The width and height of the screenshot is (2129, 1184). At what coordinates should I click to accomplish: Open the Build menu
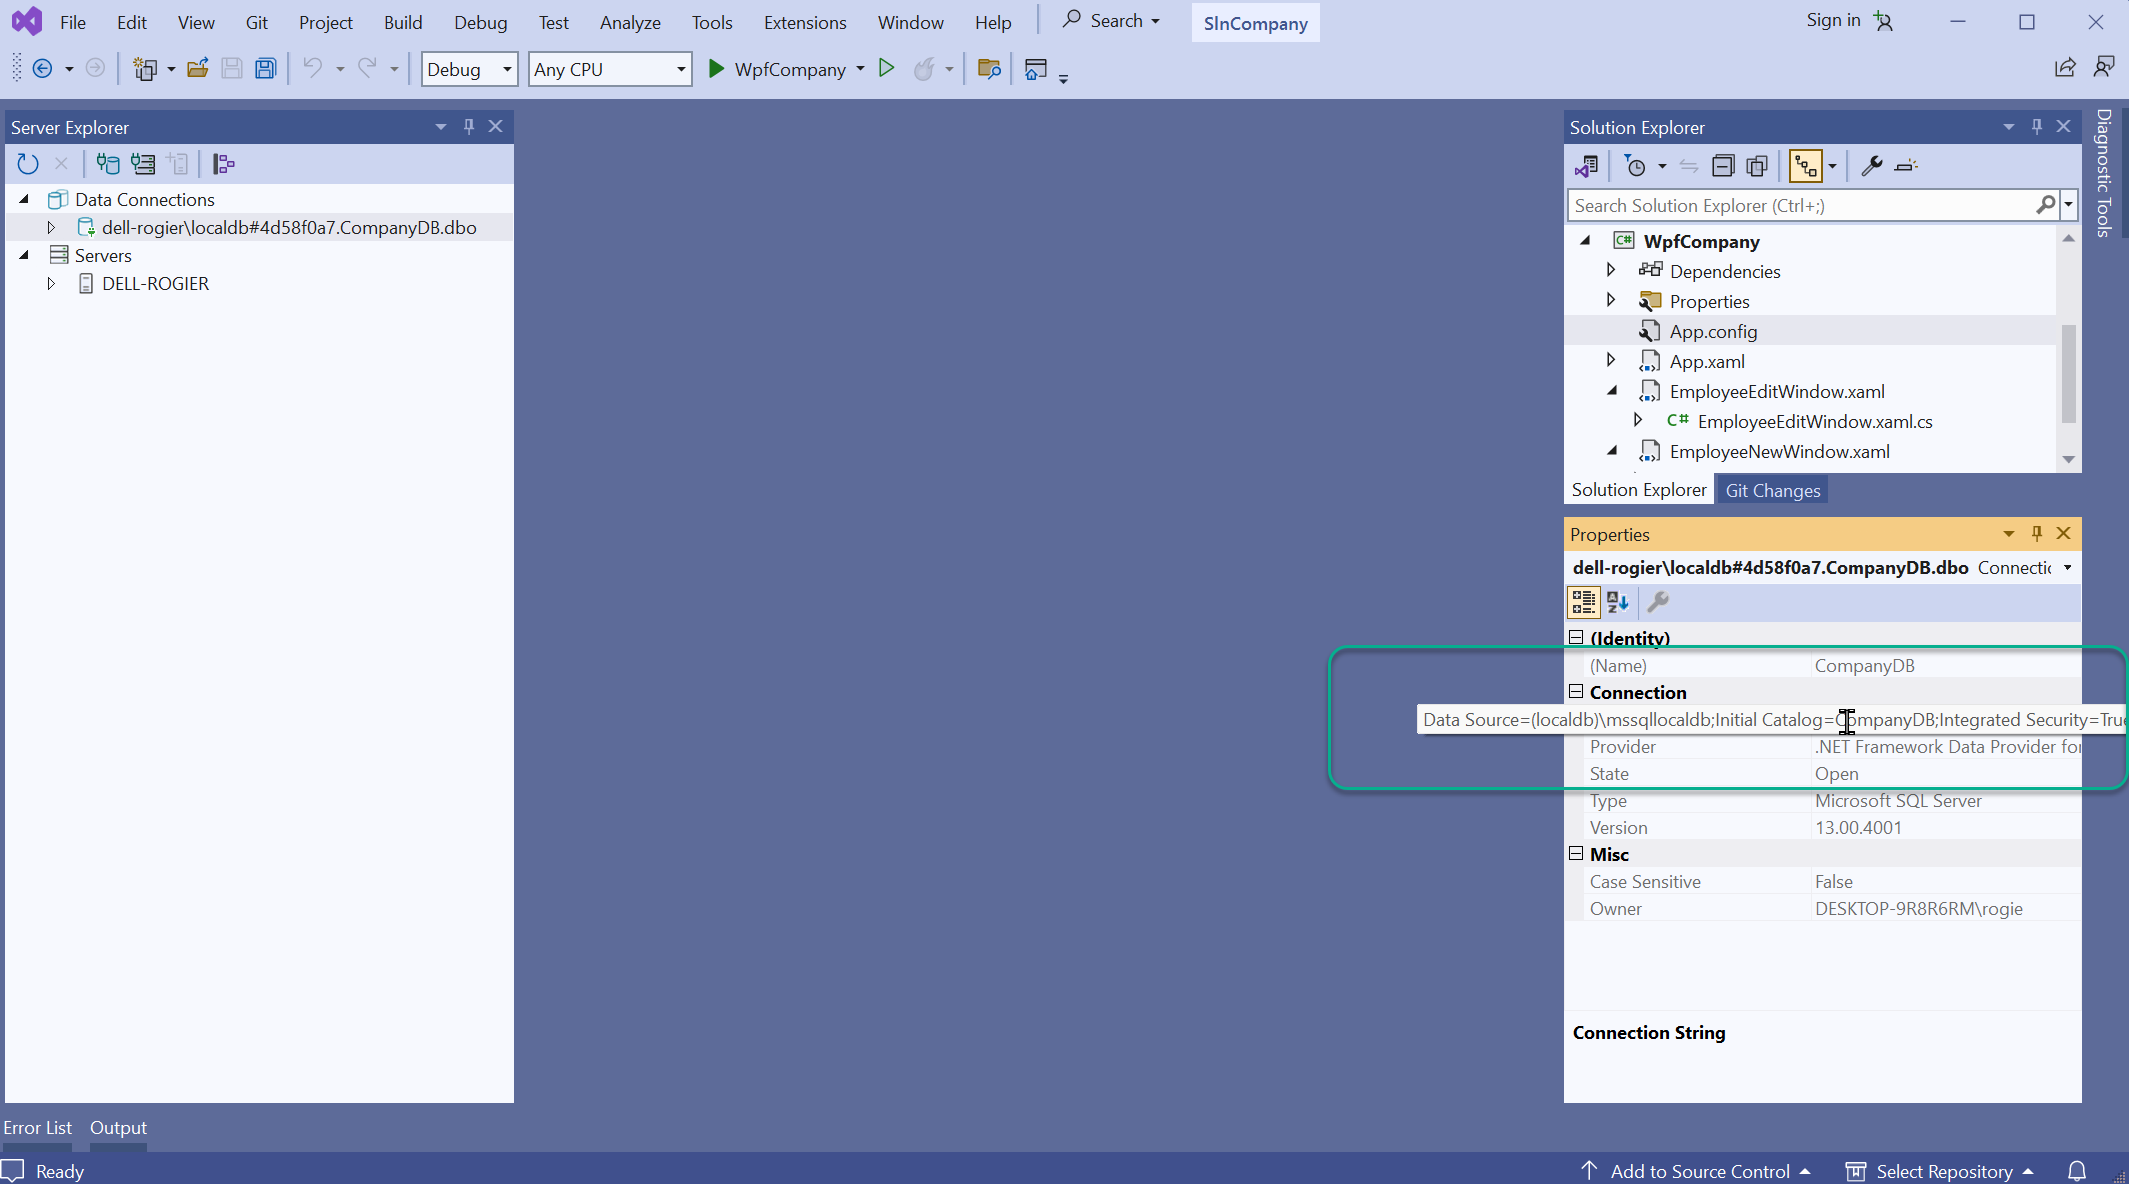pos(403,22)
